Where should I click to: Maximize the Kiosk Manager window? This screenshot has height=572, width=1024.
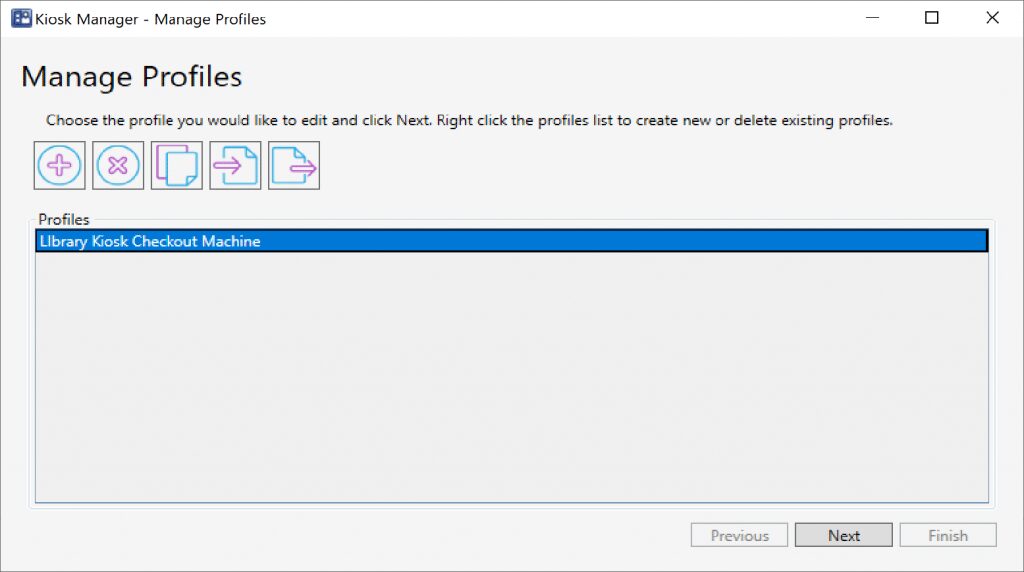932,18
